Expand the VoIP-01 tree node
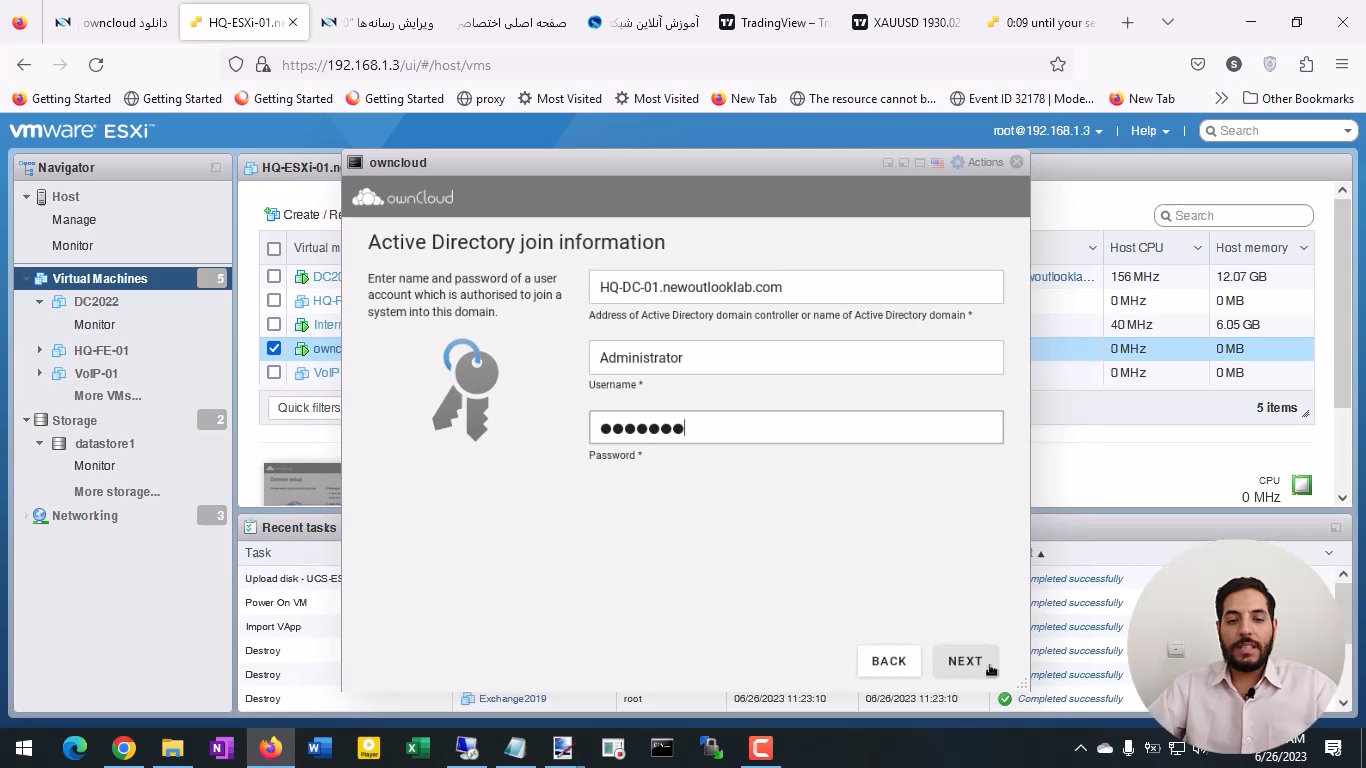Image resolution: width=1366 pixels, height=768 pixels. click(x=40, y=373)
